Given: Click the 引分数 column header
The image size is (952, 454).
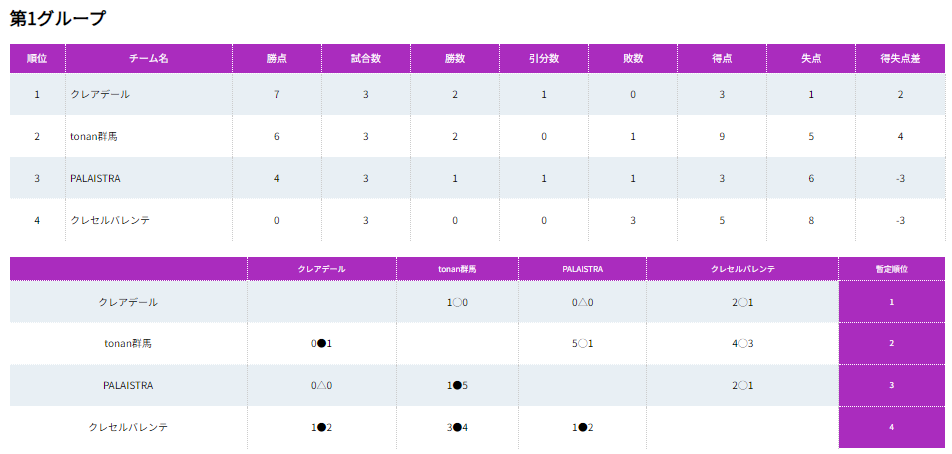Looking at the screenshot, I should [x=544, y=59].
